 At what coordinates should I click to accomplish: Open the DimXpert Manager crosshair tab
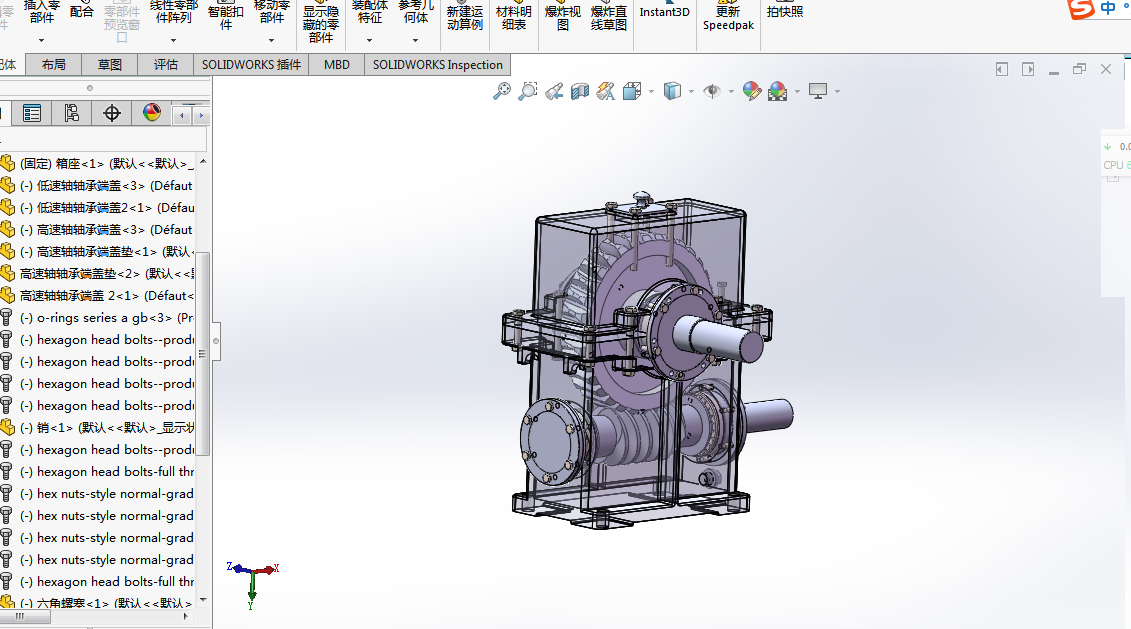(x=112, y=113)
